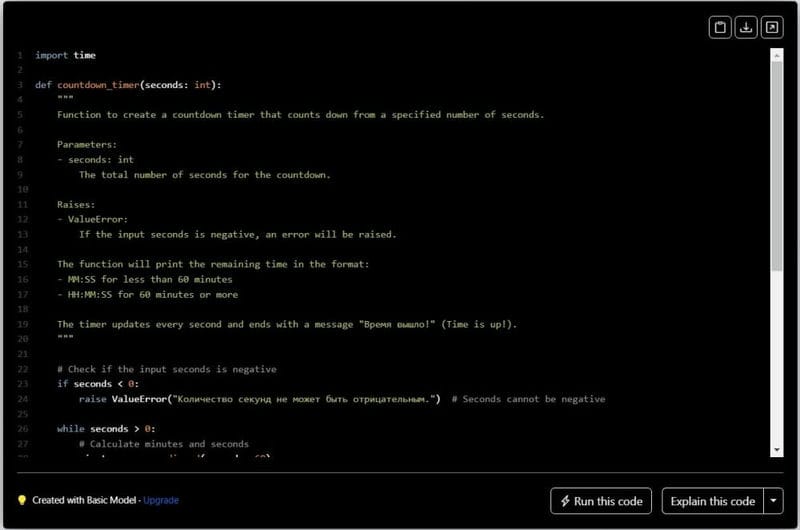Click the Run this code button
Viewport: 800px width, 530px height.
pos(601,501)
